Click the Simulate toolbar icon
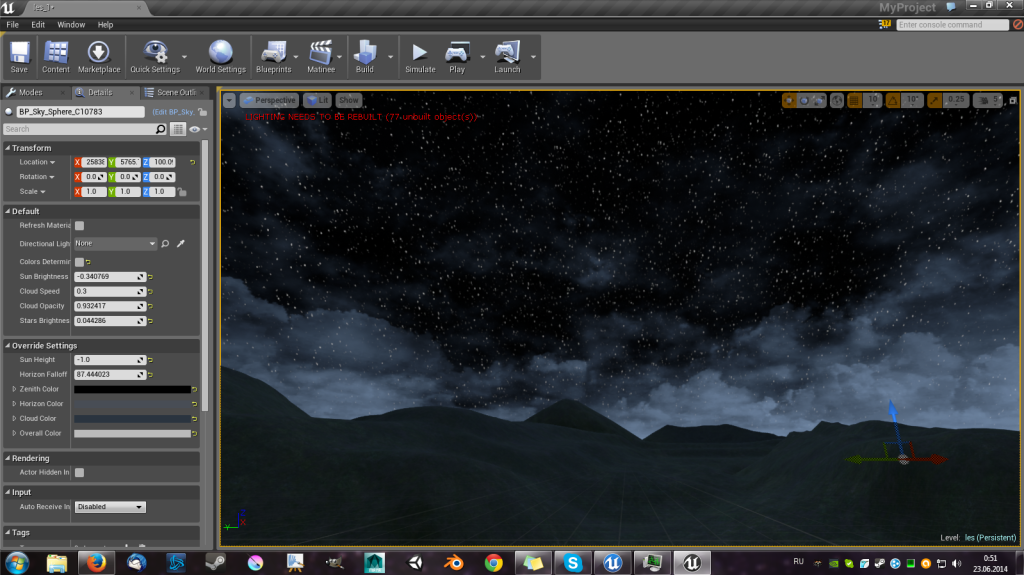 click(x=420, y=55)
